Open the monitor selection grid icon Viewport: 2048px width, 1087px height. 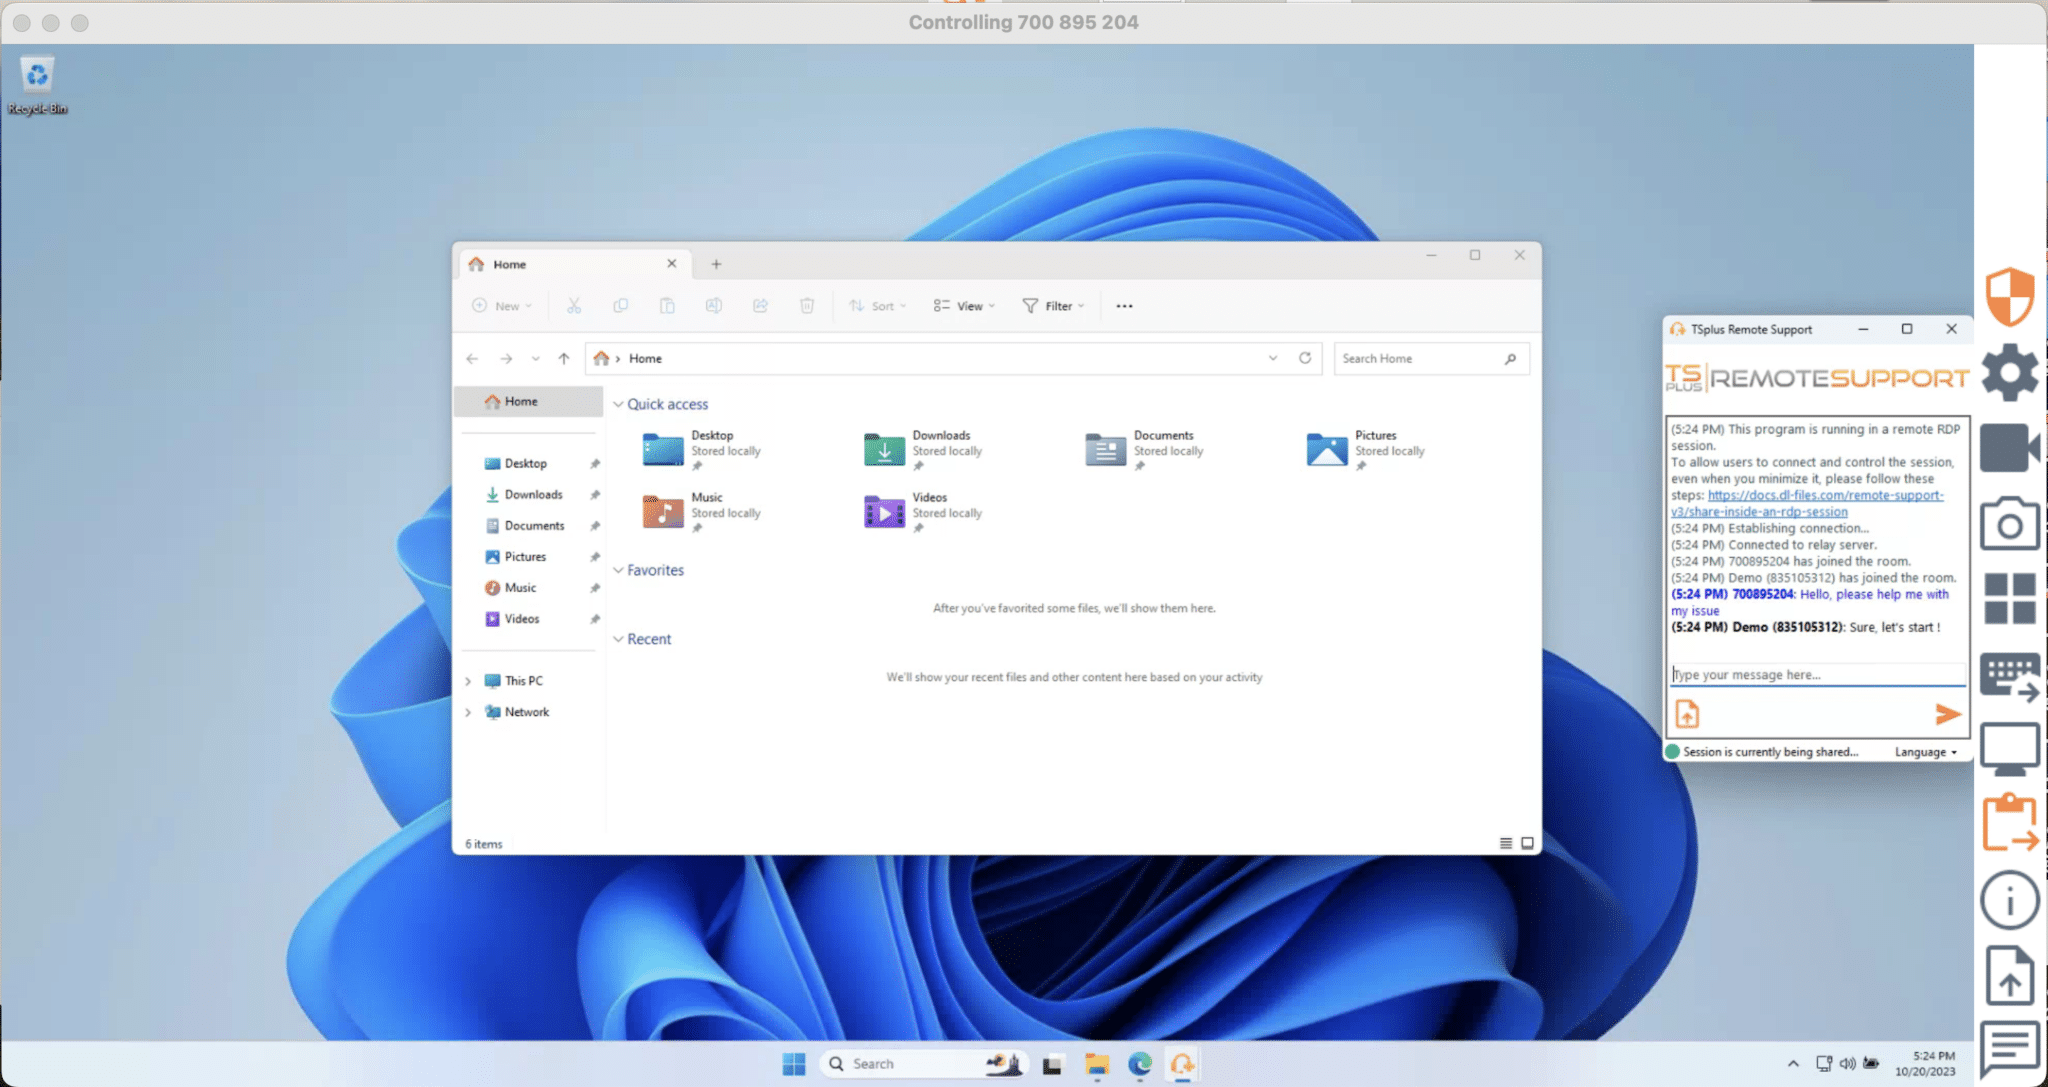(x=2010, y=597)
